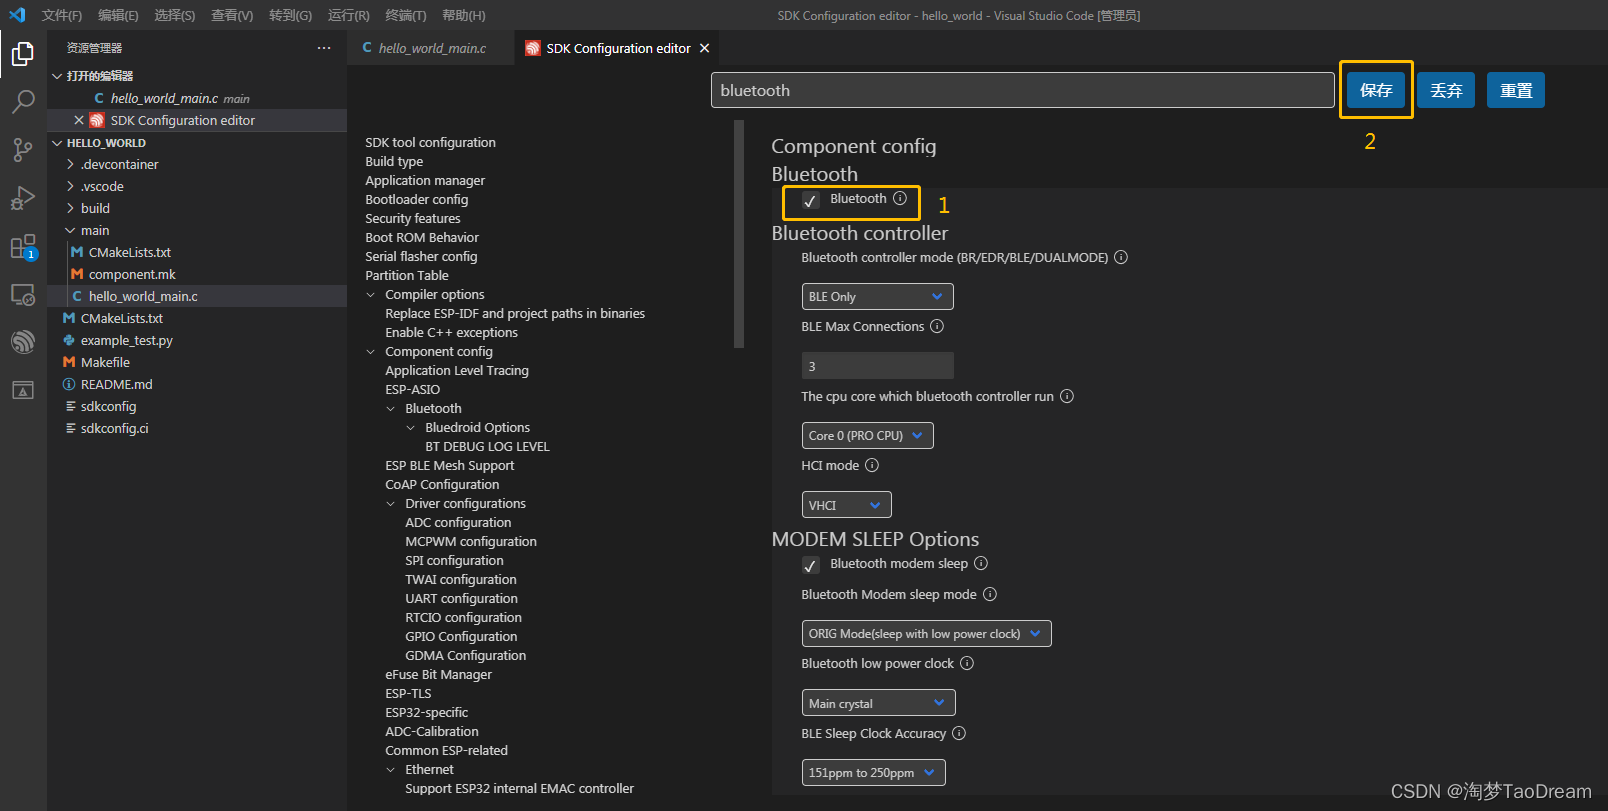The width and height of the screenshot is (1608, 811).
Task: Show info for Bluetooth low power clock
Action: coord(967,663)
